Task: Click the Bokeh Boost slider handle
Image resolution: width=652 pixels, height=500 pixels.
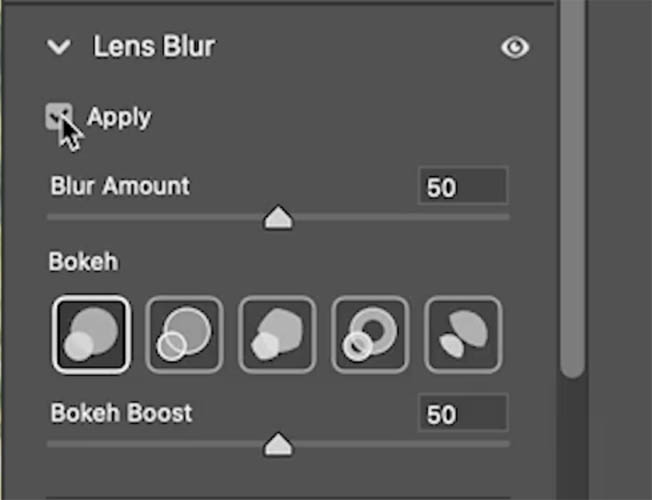Action: pos(278,444)
